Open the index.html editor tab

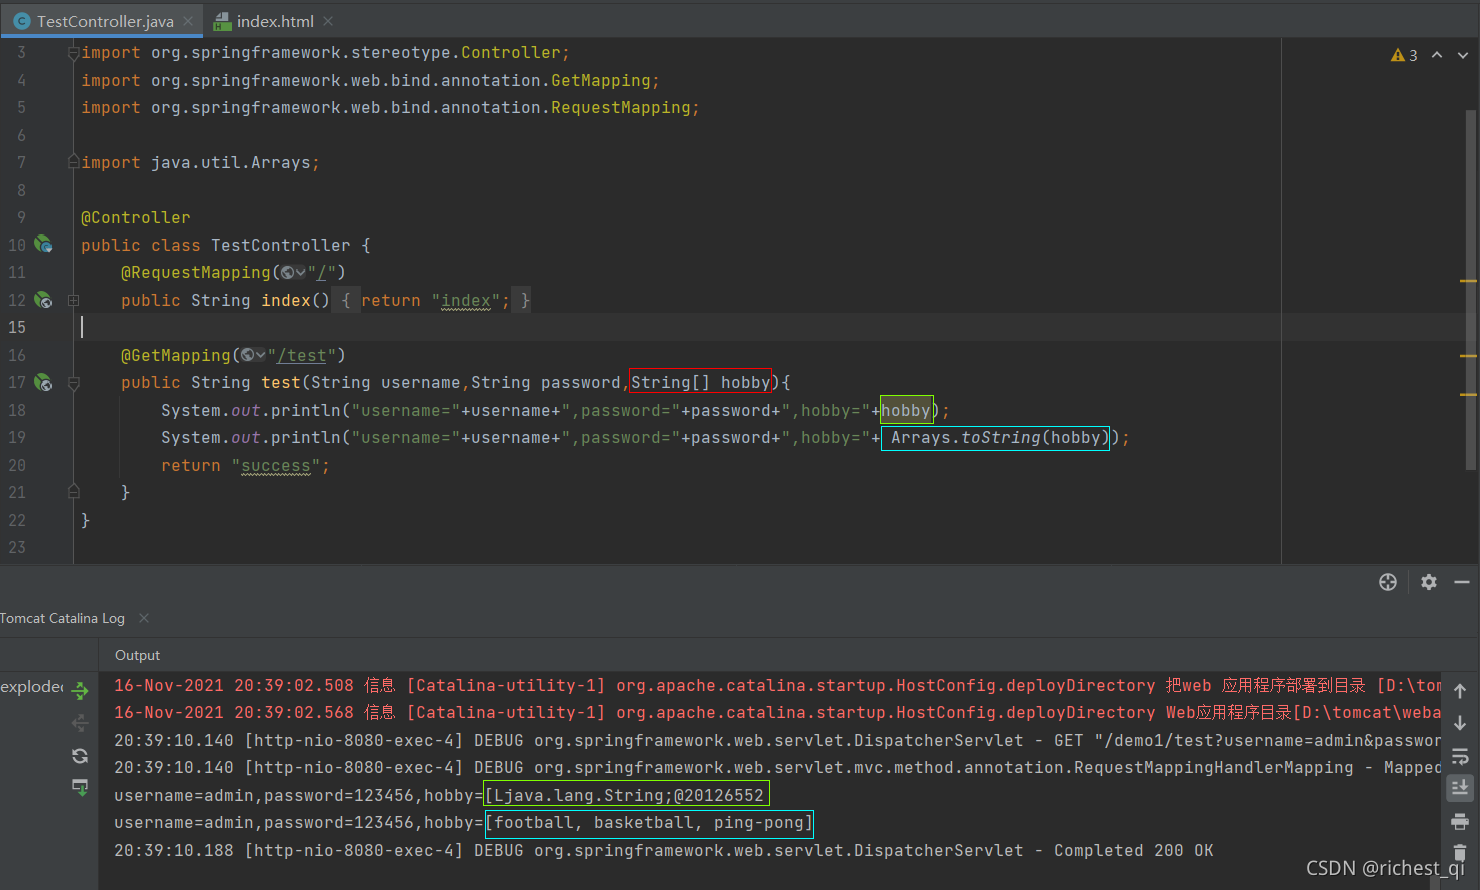(x=275, y=21)
